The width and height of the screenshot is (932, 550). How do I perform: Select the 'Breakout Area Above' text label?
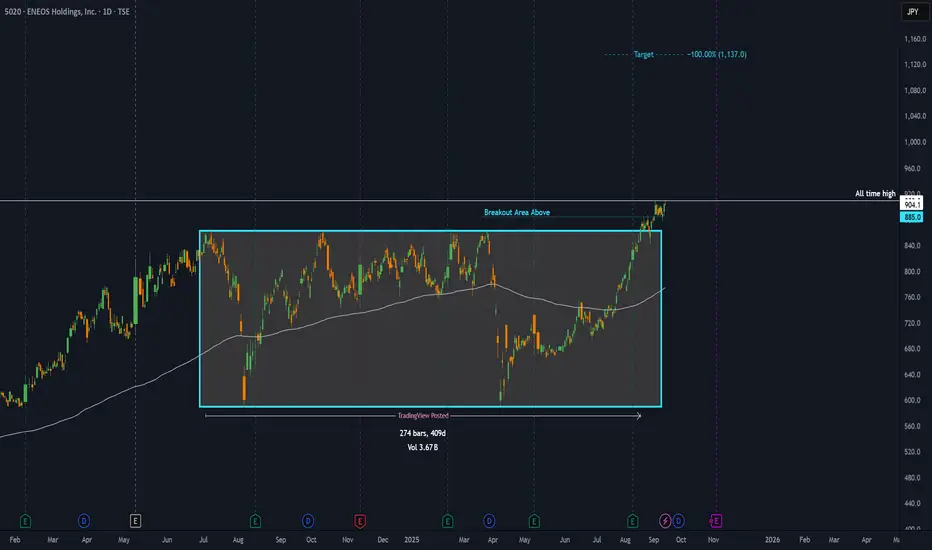516,212
